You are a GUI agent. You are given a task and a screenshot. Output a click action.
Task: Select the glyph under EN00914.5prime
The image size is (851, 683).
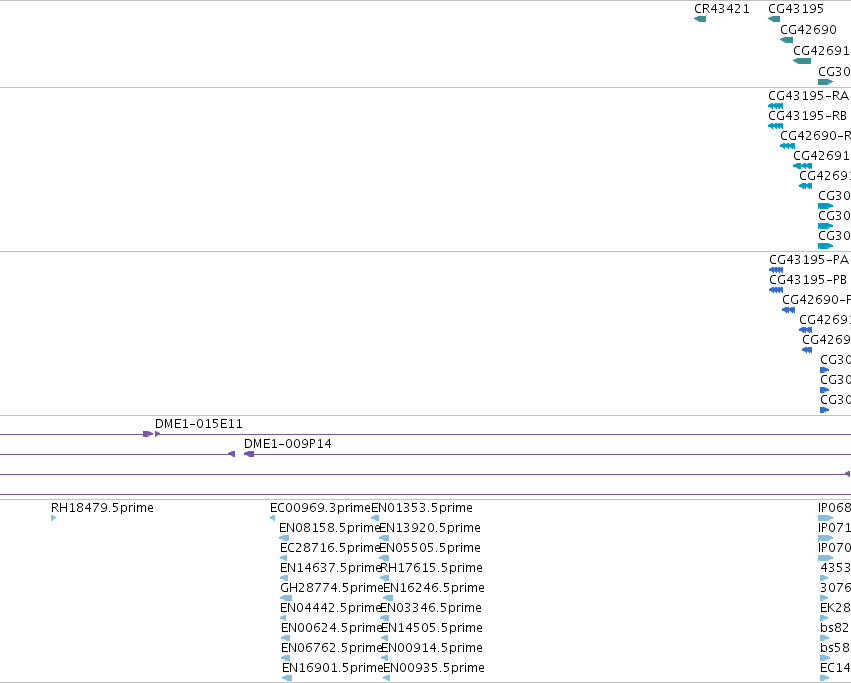pyautogui.click(x=385, y=659)
